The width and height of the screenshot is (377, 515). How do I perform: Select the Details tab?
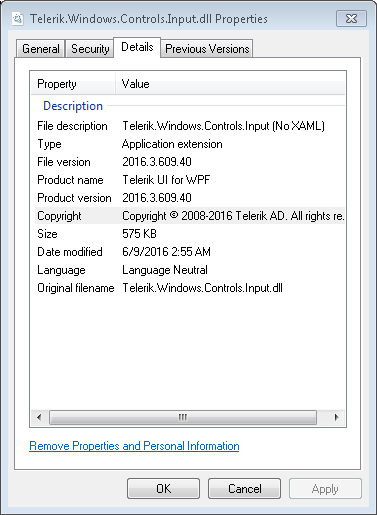point(137,47)
